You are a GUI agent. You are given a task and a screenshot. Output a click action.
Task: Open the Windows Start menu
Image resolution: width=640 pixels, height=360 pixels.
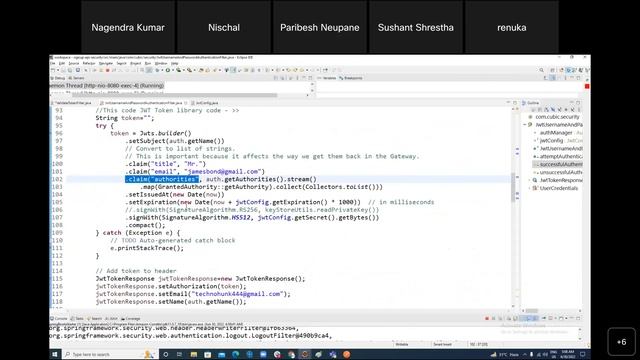[x=55, y=354]
